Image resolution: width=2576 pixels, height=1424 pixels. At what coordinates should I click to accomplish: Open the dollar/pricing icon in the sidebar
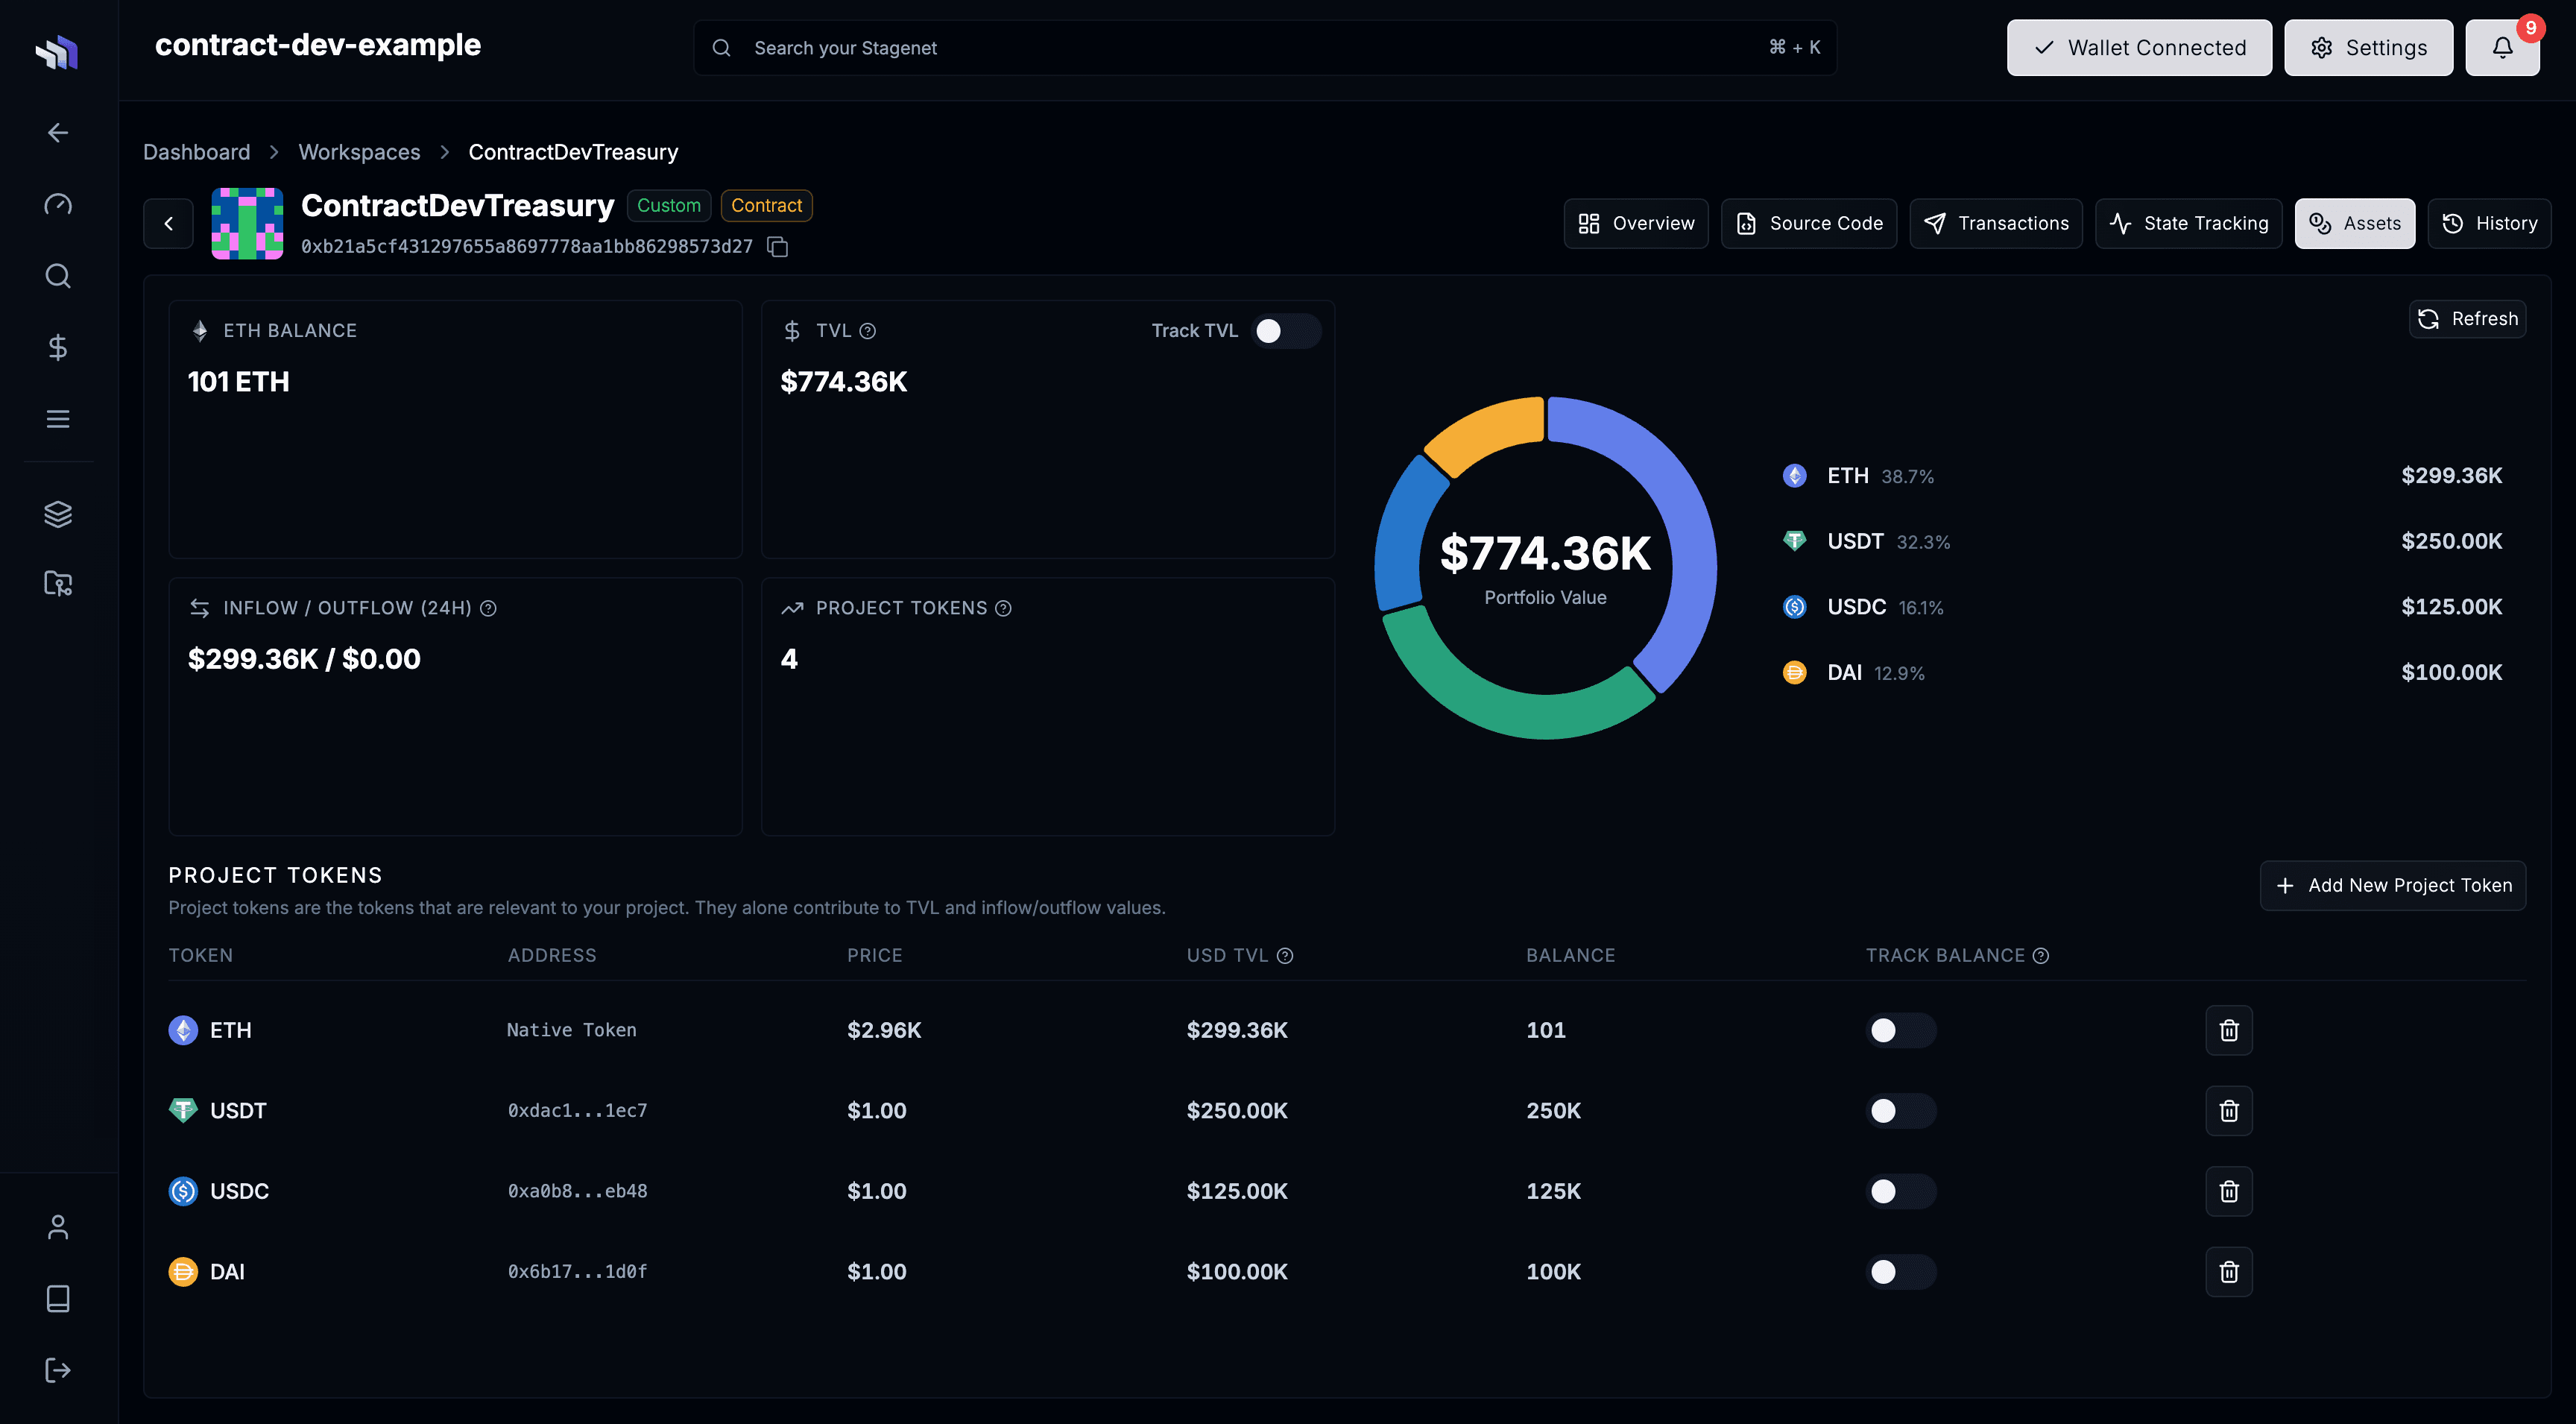tap(57, 347)
